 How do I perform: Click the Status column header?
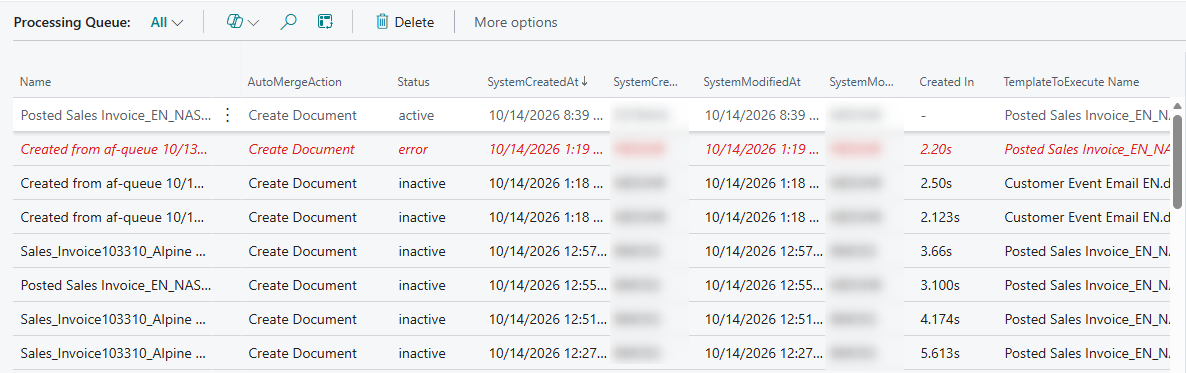413,82
